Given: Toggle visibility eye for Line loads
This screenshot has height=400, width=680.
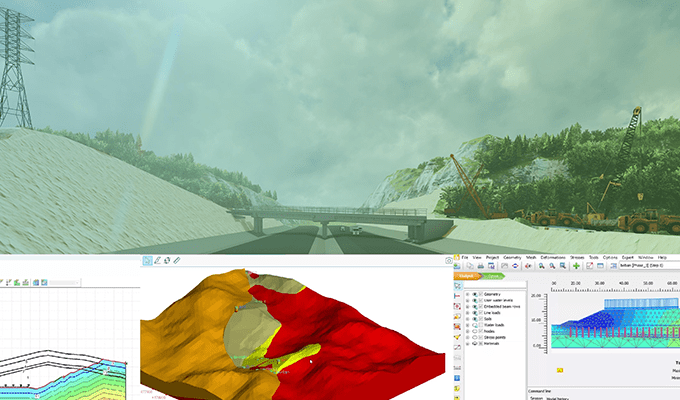Looking at the screenshot, I should [476, 311].
